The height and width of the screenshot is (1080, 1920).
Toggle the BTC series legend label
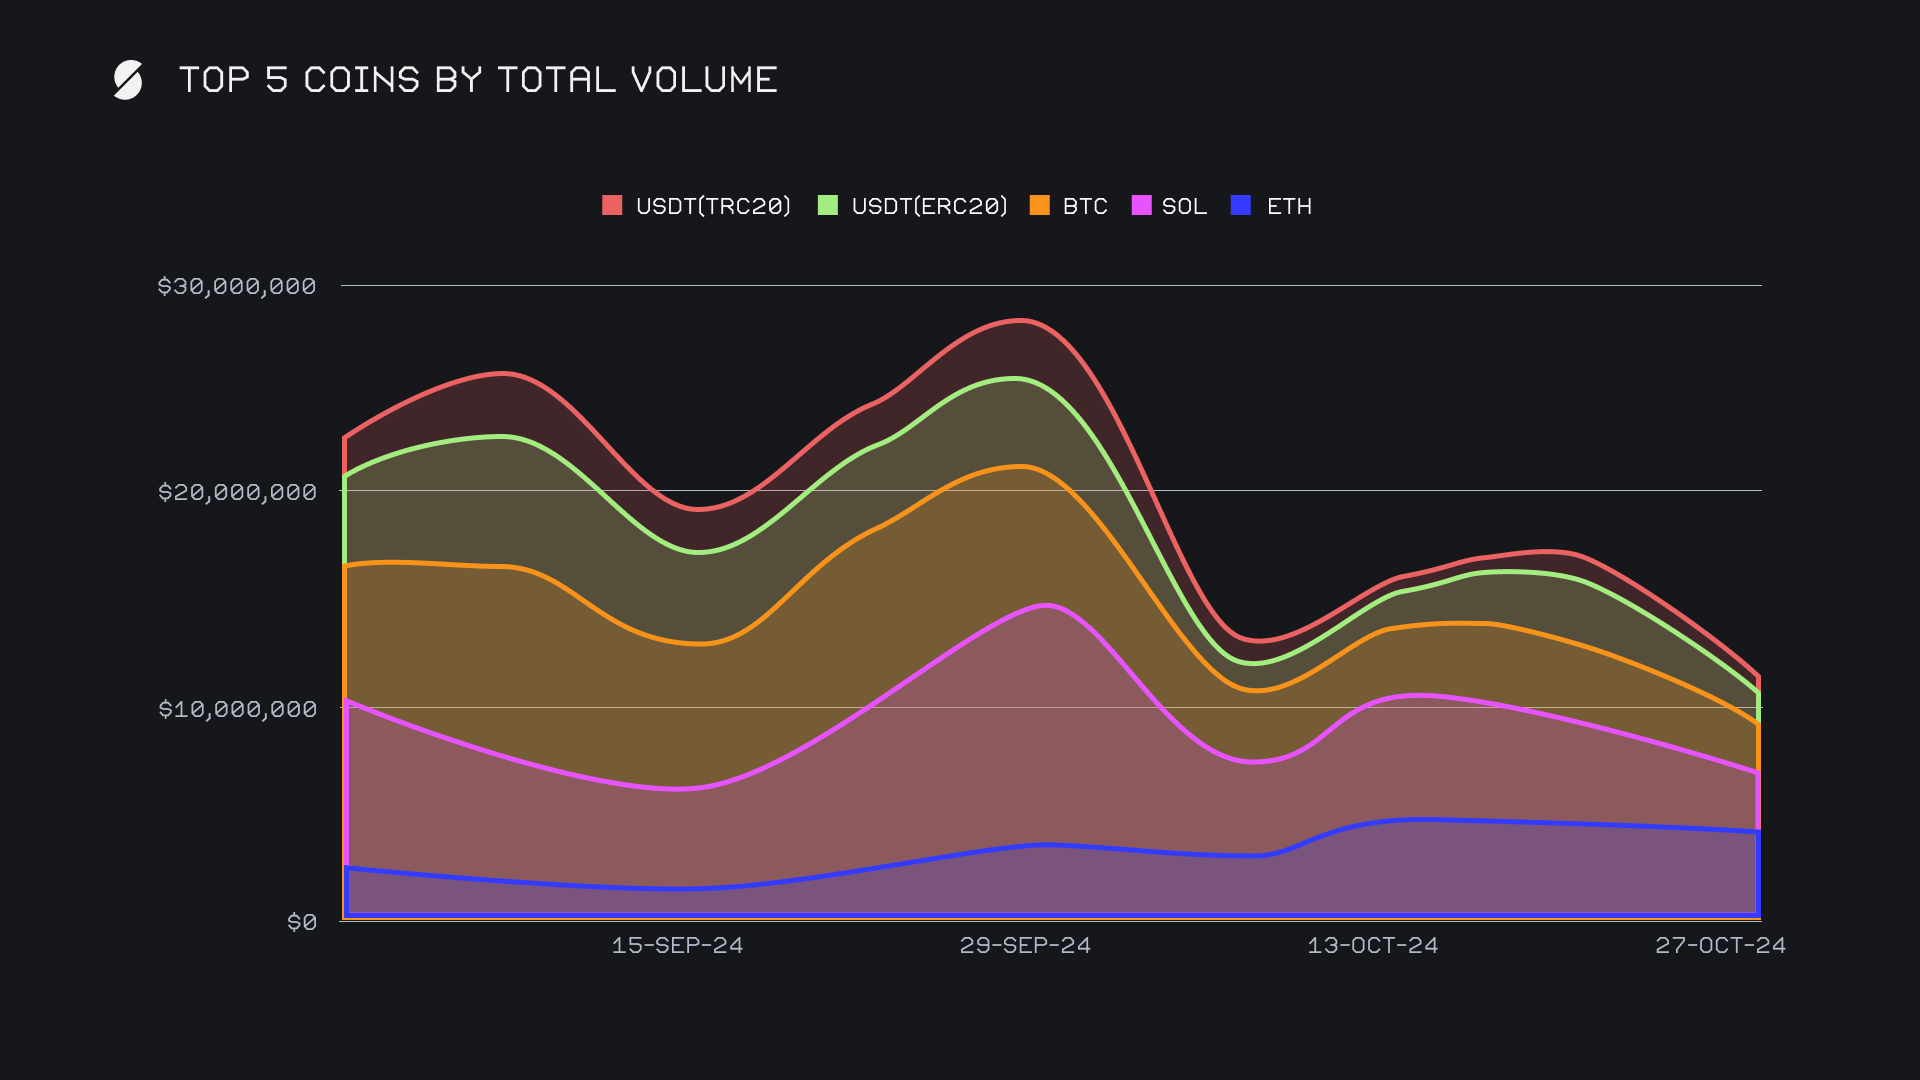coord(1085,206)
